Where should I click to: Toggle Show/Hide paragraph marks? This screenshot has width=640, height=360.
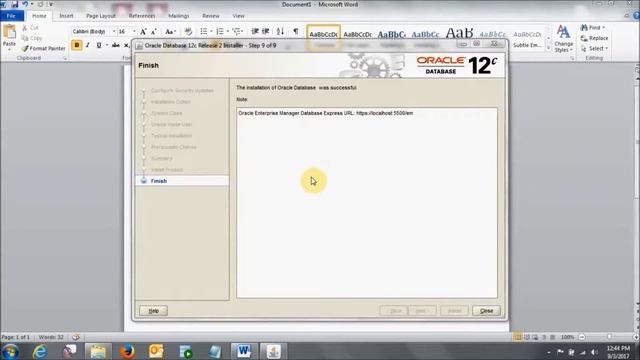tap(296, 31)
